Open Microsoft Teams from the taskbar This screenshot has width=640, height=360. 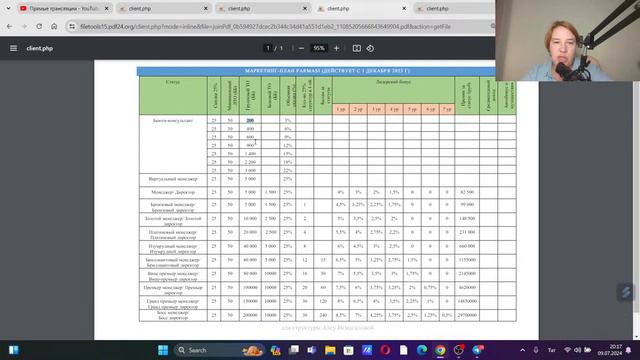tap(312, 350)
